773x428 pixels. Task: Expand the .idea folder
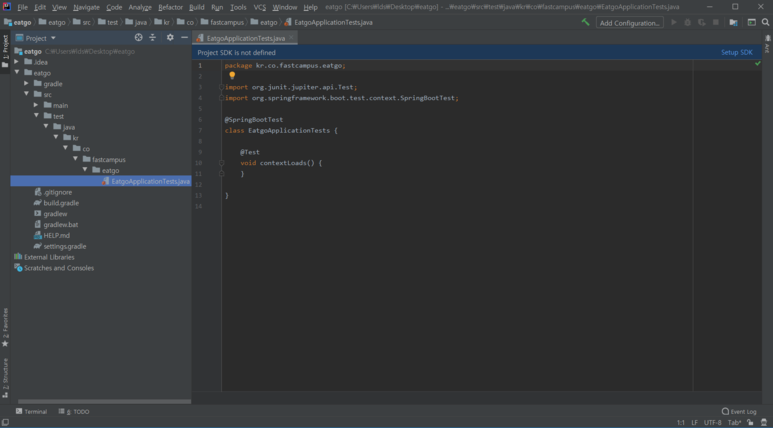click(16, 62)
